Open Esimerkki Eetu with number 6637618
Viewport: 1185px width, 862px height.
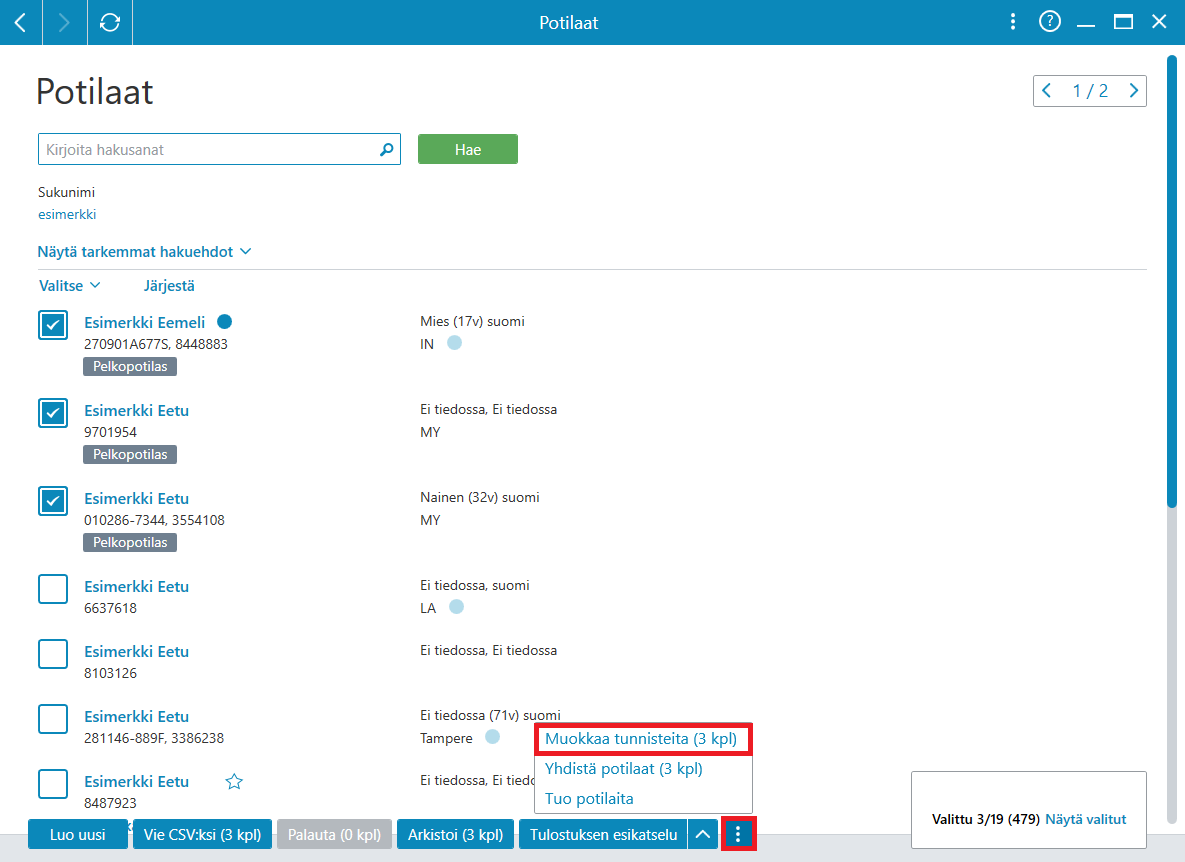(x=136, y=586)
